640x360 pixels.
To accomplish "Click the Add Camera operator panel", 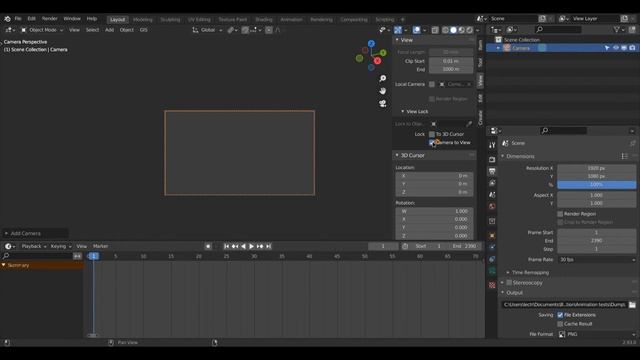I will pos(35,233).
